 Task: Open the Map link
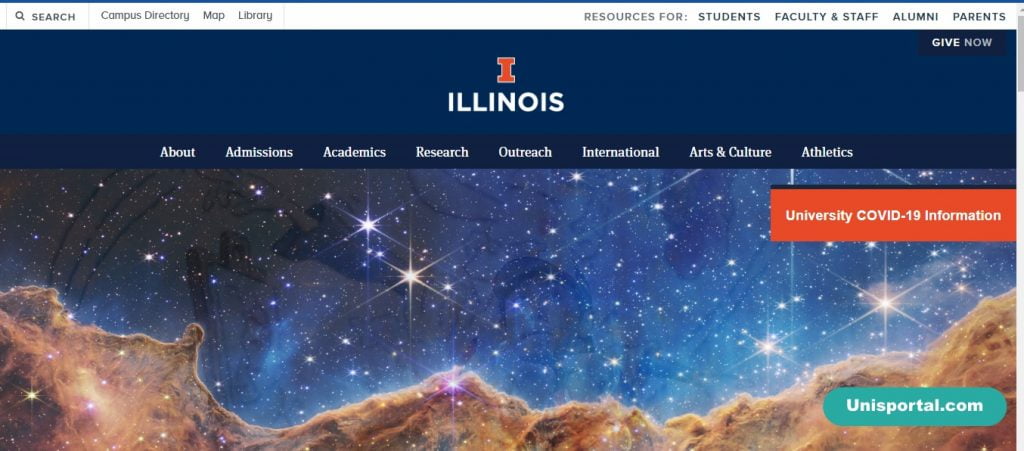coord(214,16)
